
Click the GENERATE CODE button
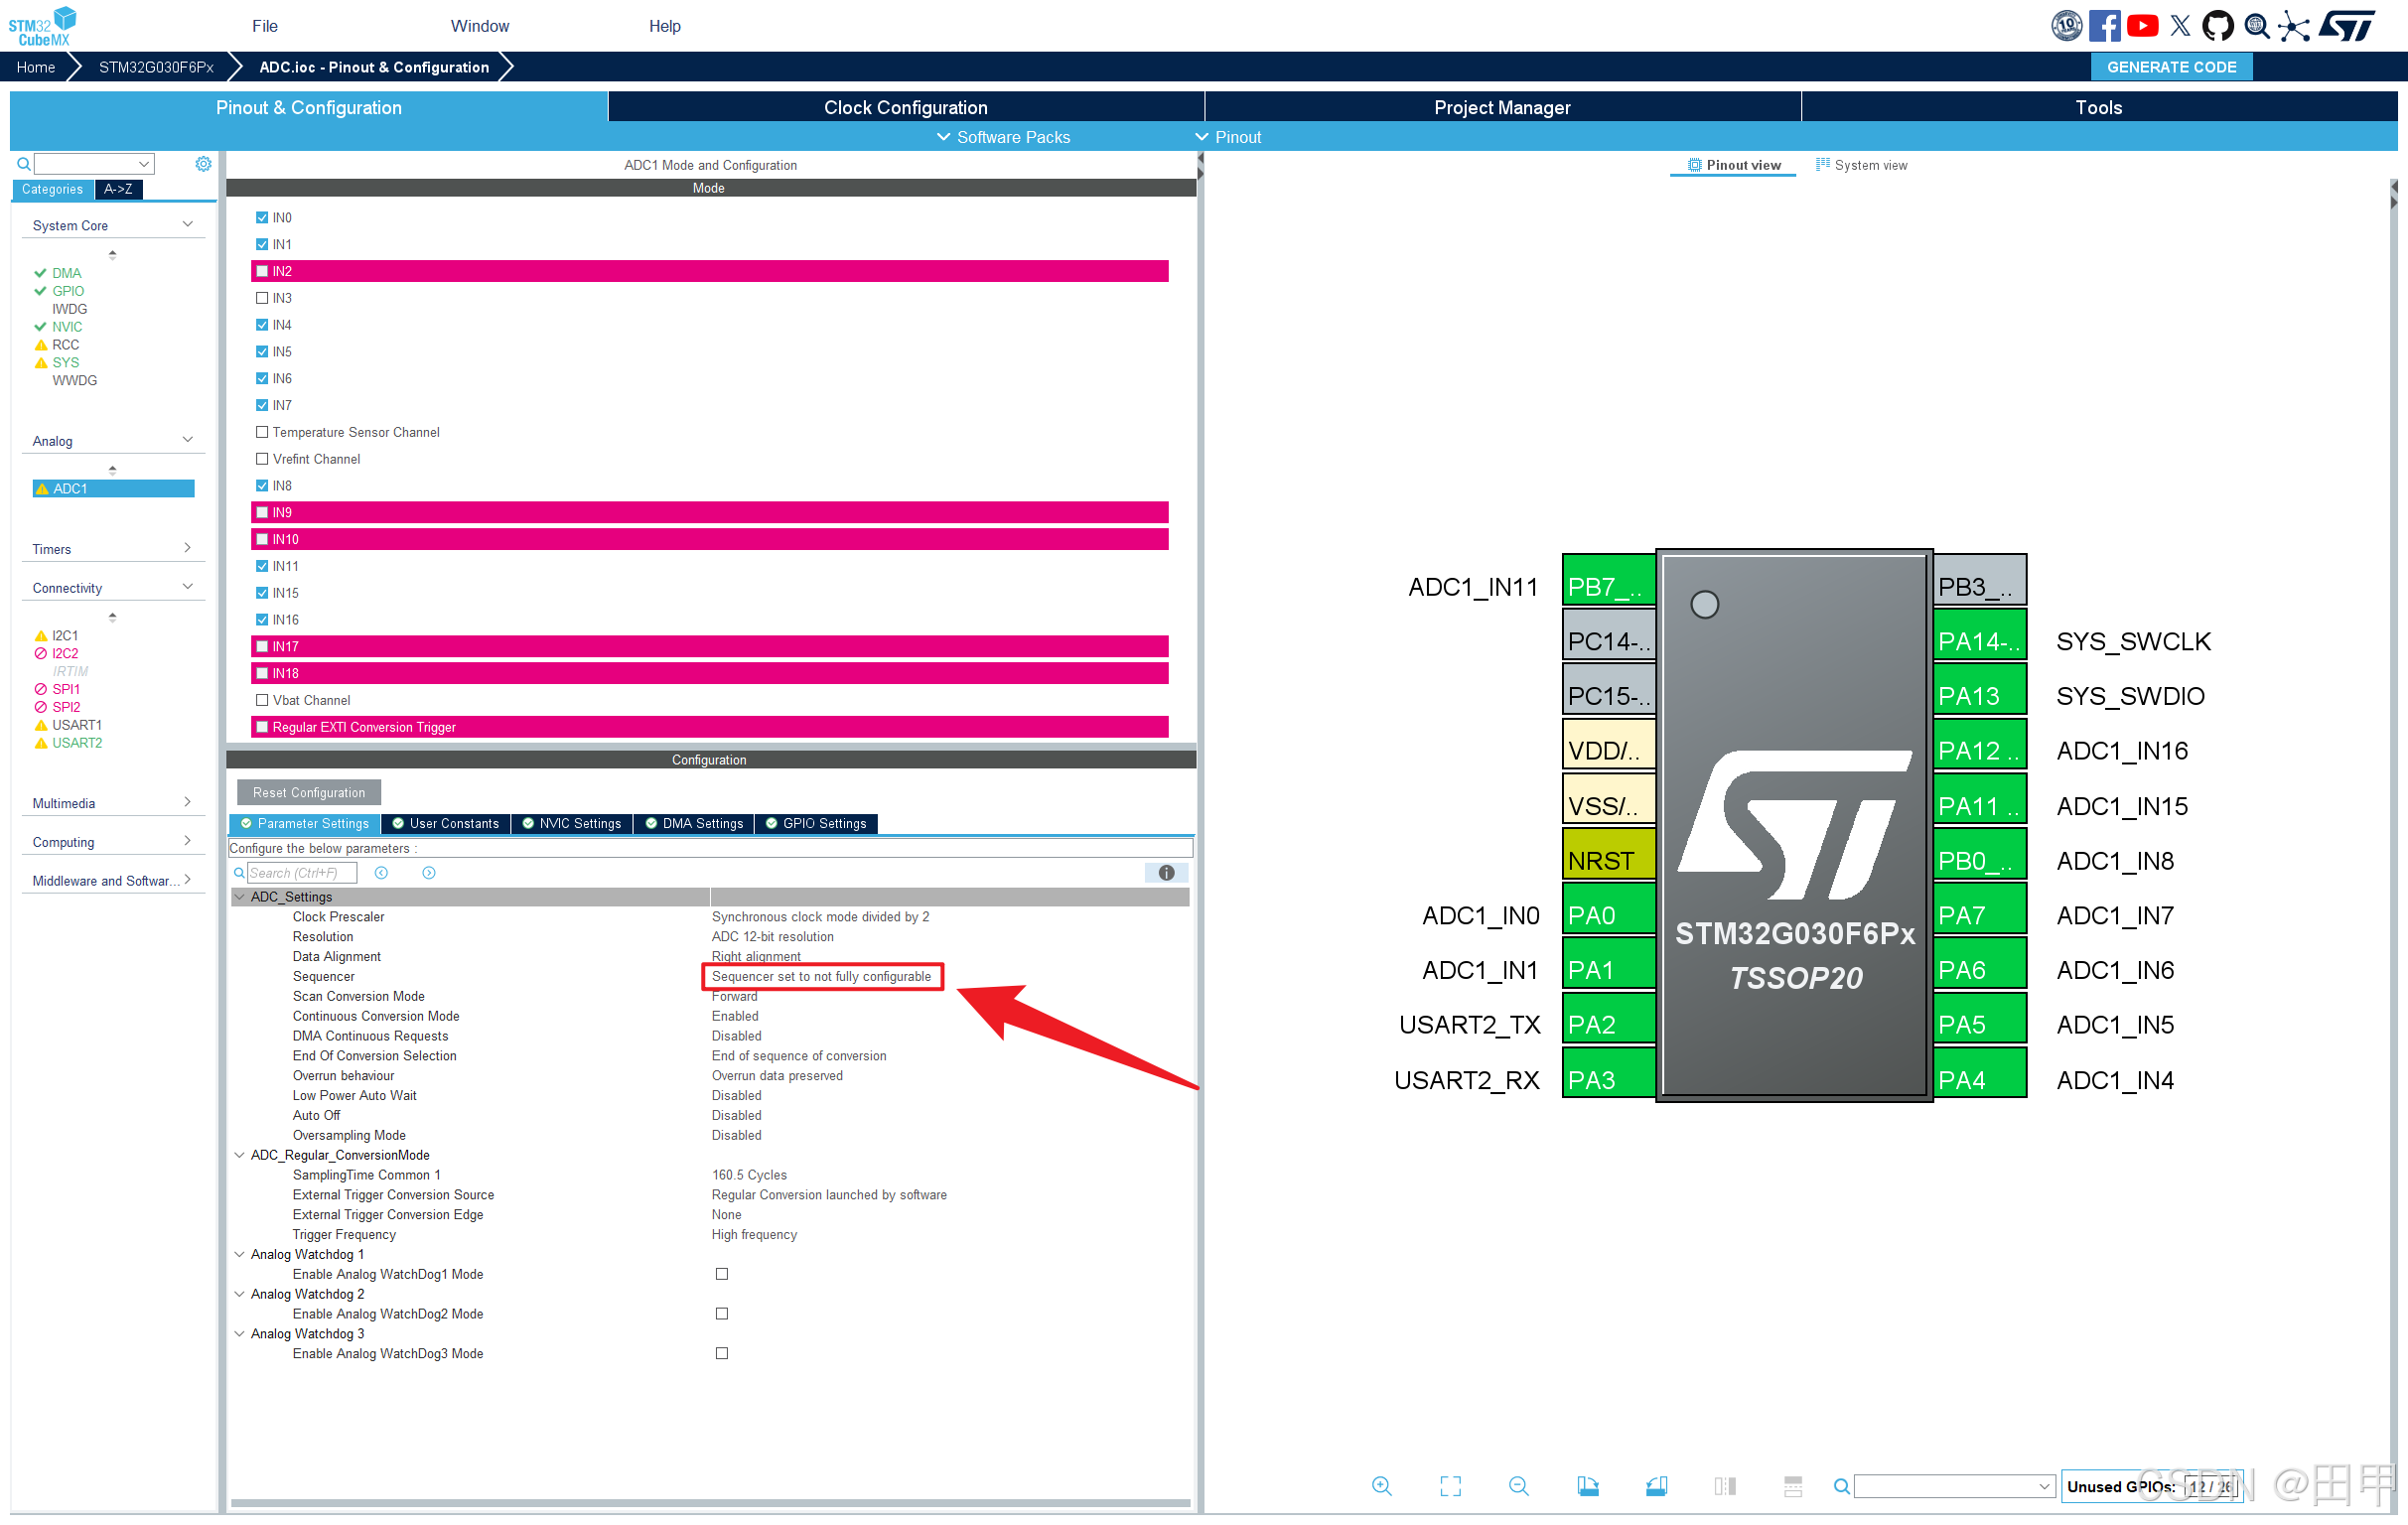[2171, 67]
